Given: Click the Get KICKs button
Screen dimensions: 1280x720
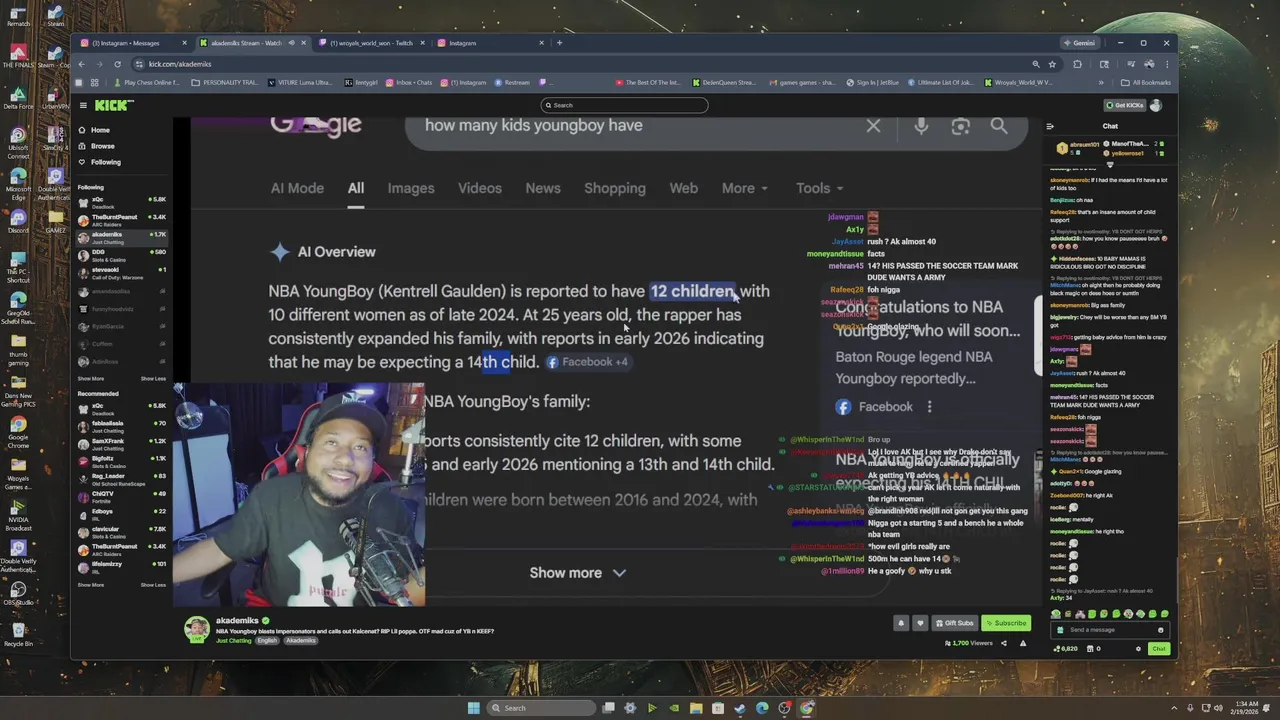Looking at the screenshot, I should coord(1125,105).
